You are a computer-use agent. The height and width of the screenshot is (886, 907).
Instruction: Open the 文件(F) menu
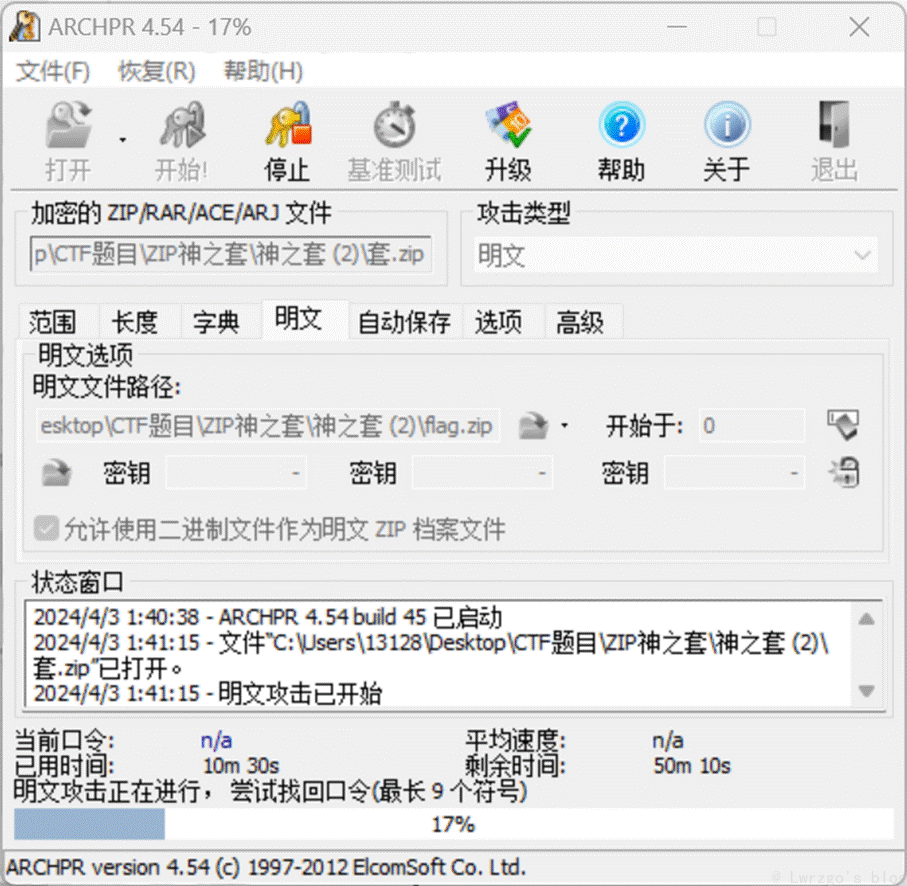53,72
